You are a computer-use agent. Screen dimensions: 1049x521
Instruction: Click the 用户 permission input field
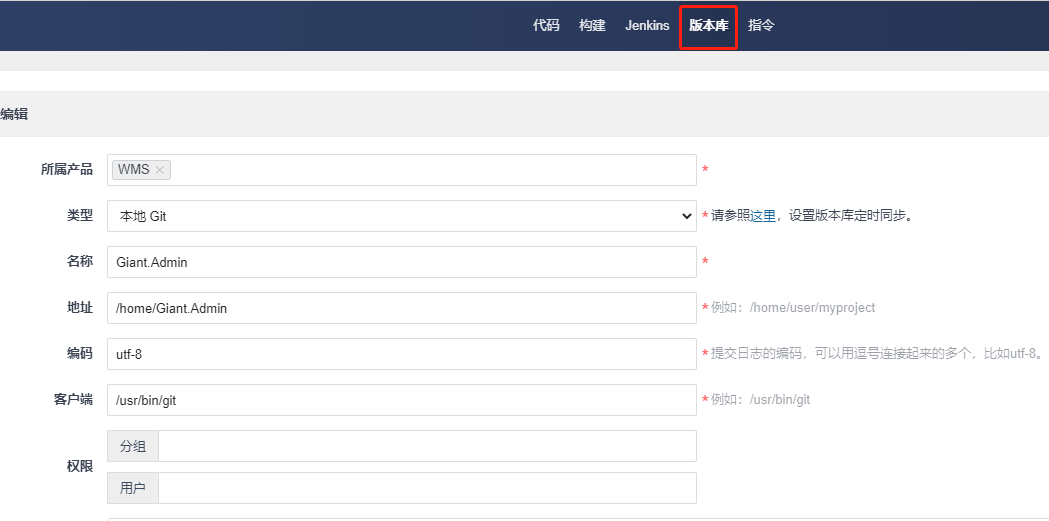(427, 488)
